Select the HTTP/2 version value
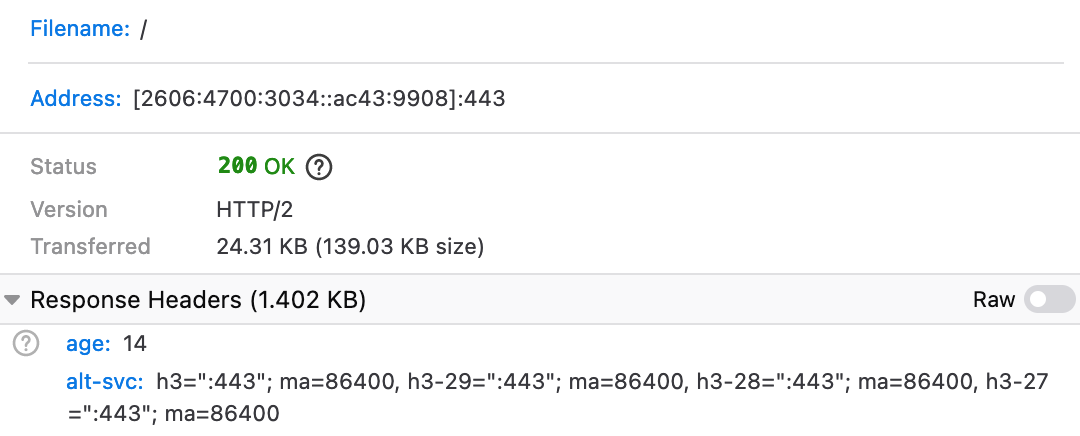 254,210
